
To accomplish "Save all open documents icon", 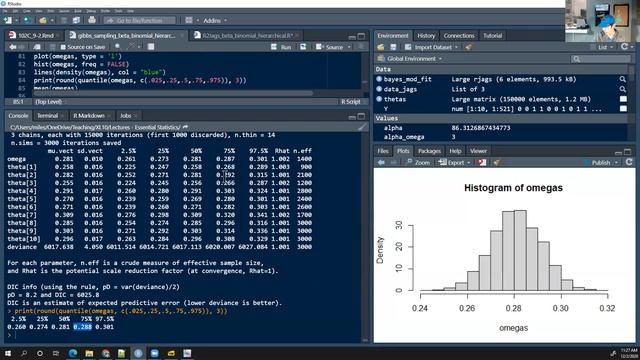I will tap(76, 20).
